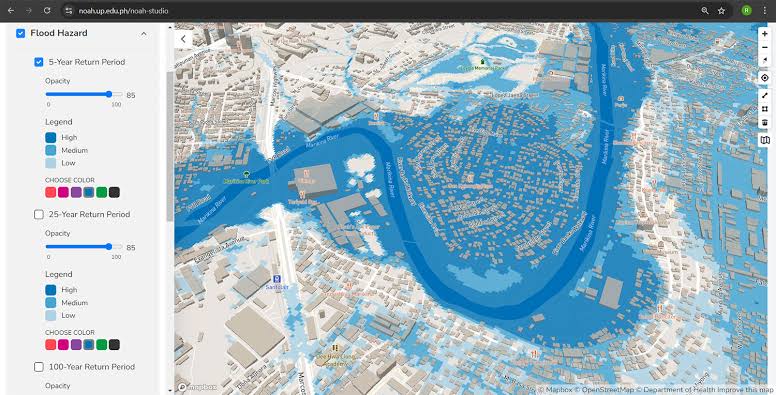Click the 5-Year opacity value 85

click(x=131, y=95)
